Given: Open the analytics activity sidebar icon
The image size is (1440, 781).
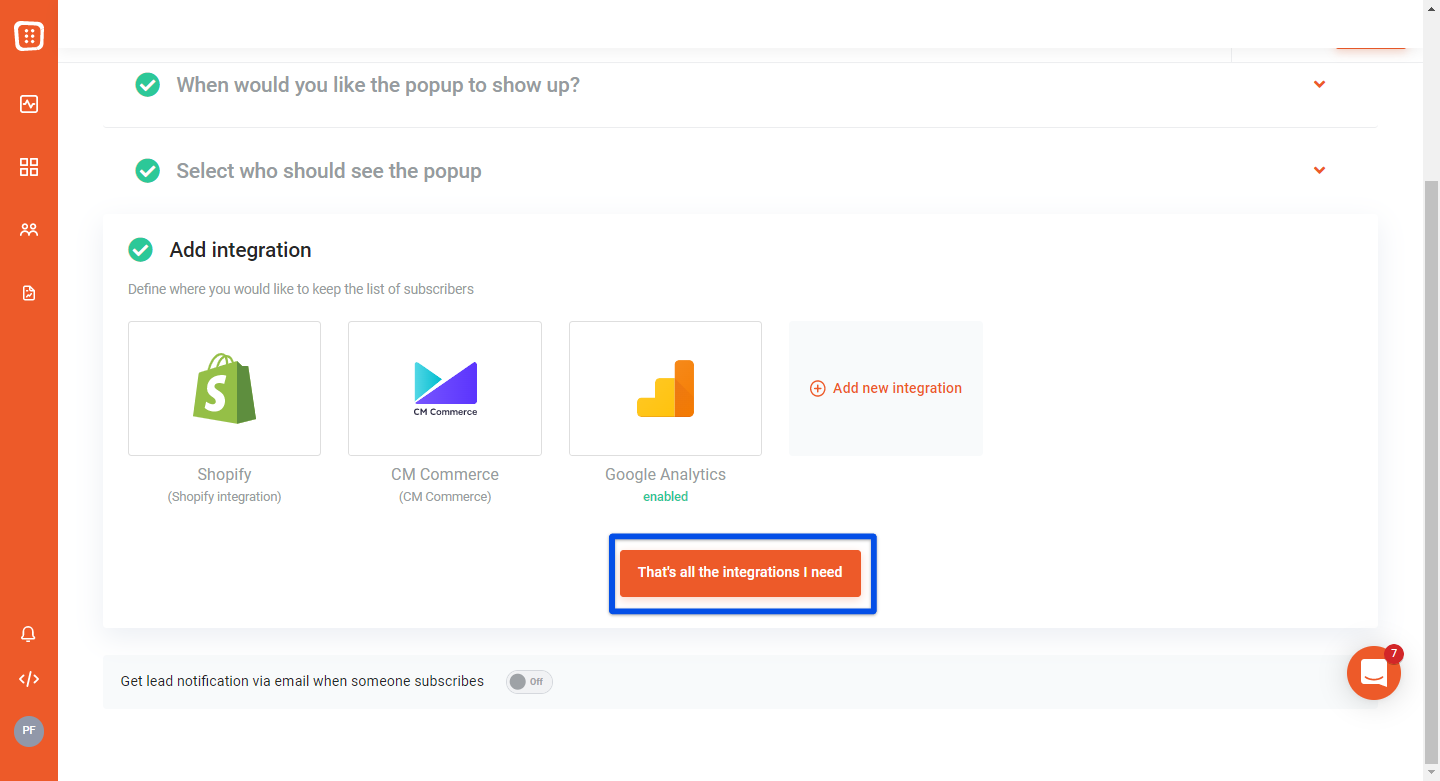Looking at the screenshot, I should click(x=29, y=104).
